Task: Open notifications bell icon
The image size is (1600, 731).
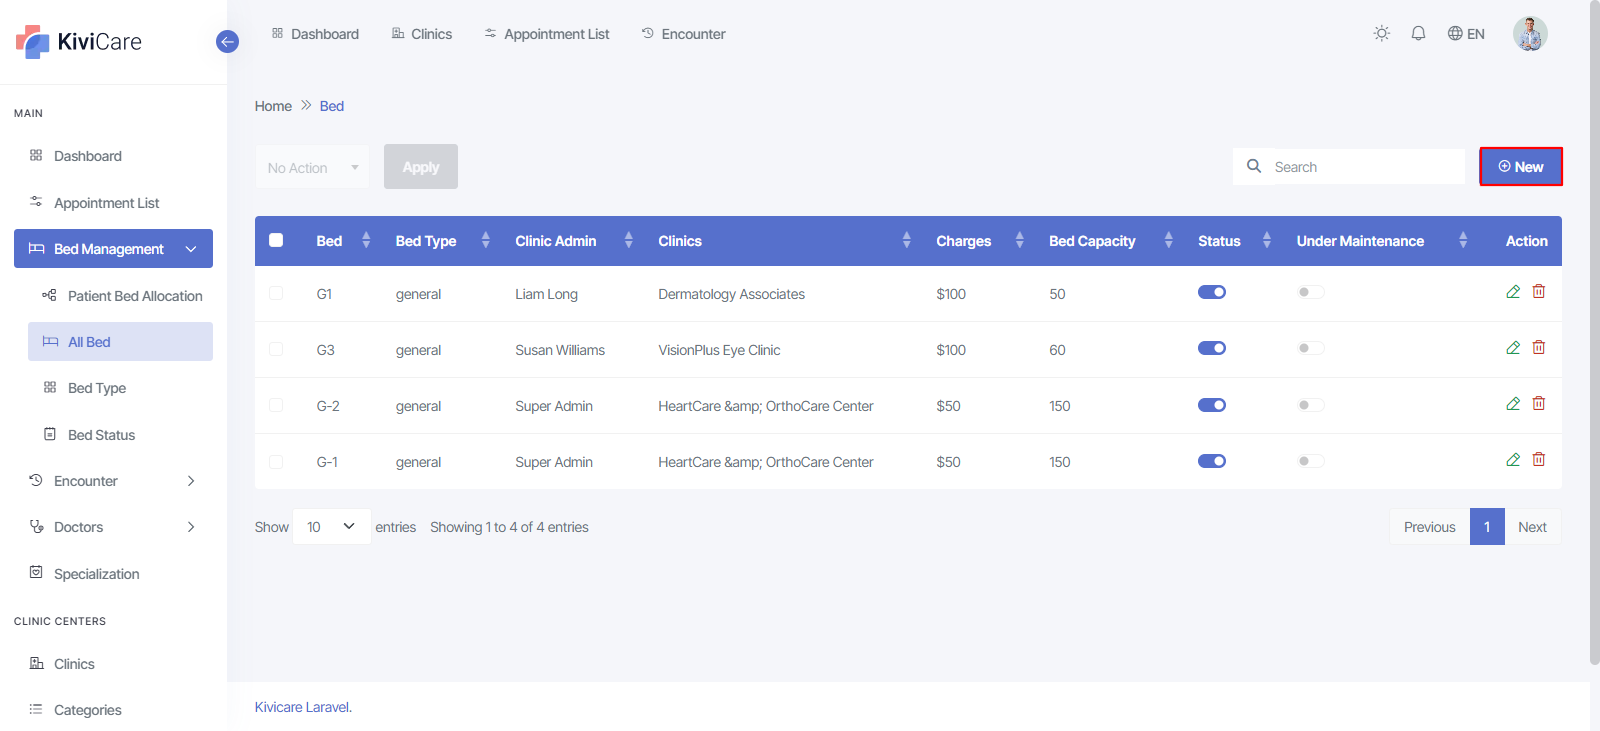Action: [1418, 34]
